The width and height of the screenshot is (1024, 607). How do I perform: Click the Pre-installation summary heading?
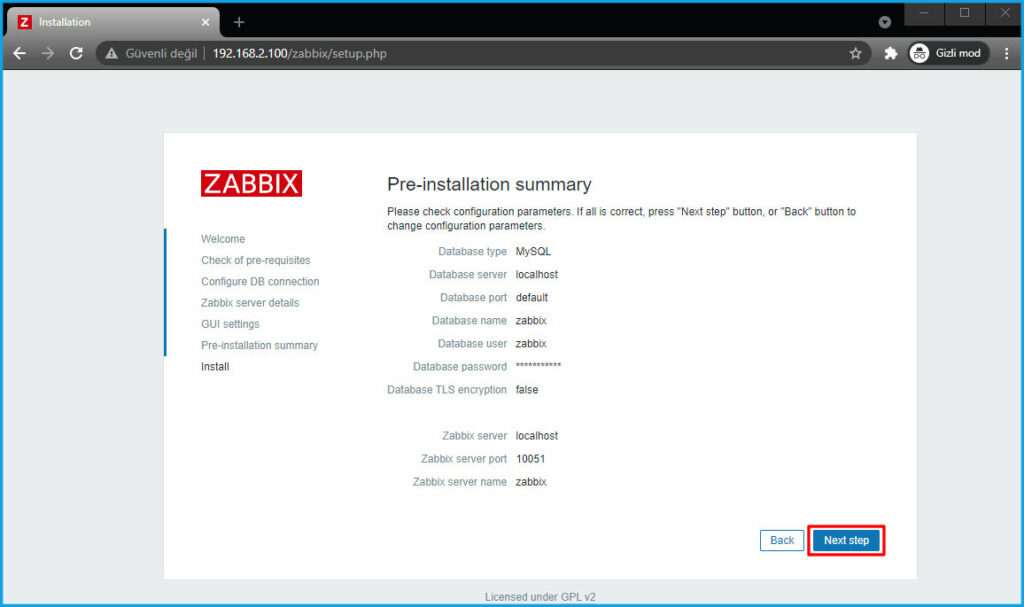(489, 184)
